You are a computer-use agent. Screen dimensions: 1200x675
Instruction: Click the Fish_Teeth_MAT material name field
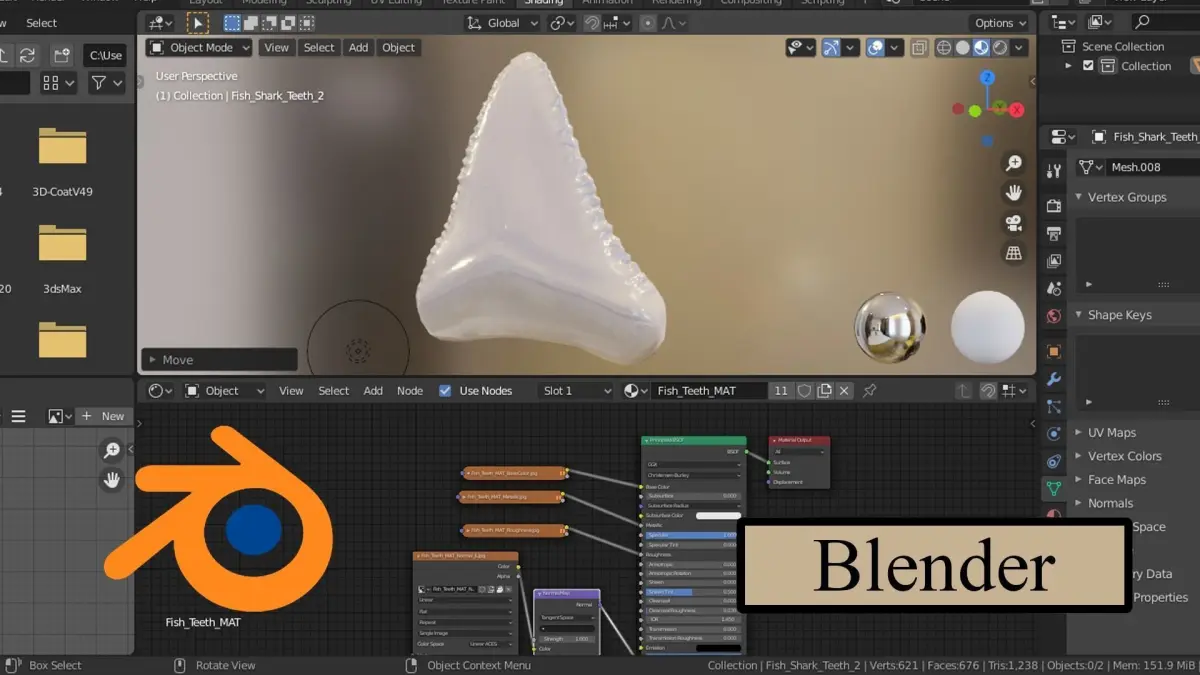click(x=709, y=391)
